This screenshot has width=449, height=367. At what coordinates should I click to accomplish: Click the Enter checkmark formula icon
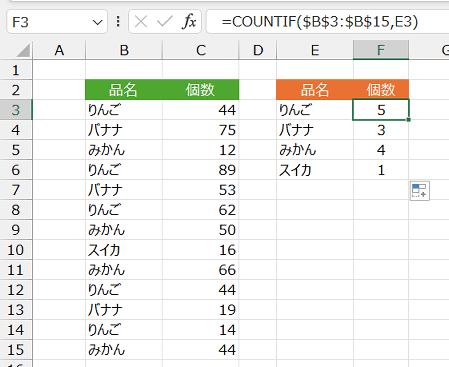[165, 22]
